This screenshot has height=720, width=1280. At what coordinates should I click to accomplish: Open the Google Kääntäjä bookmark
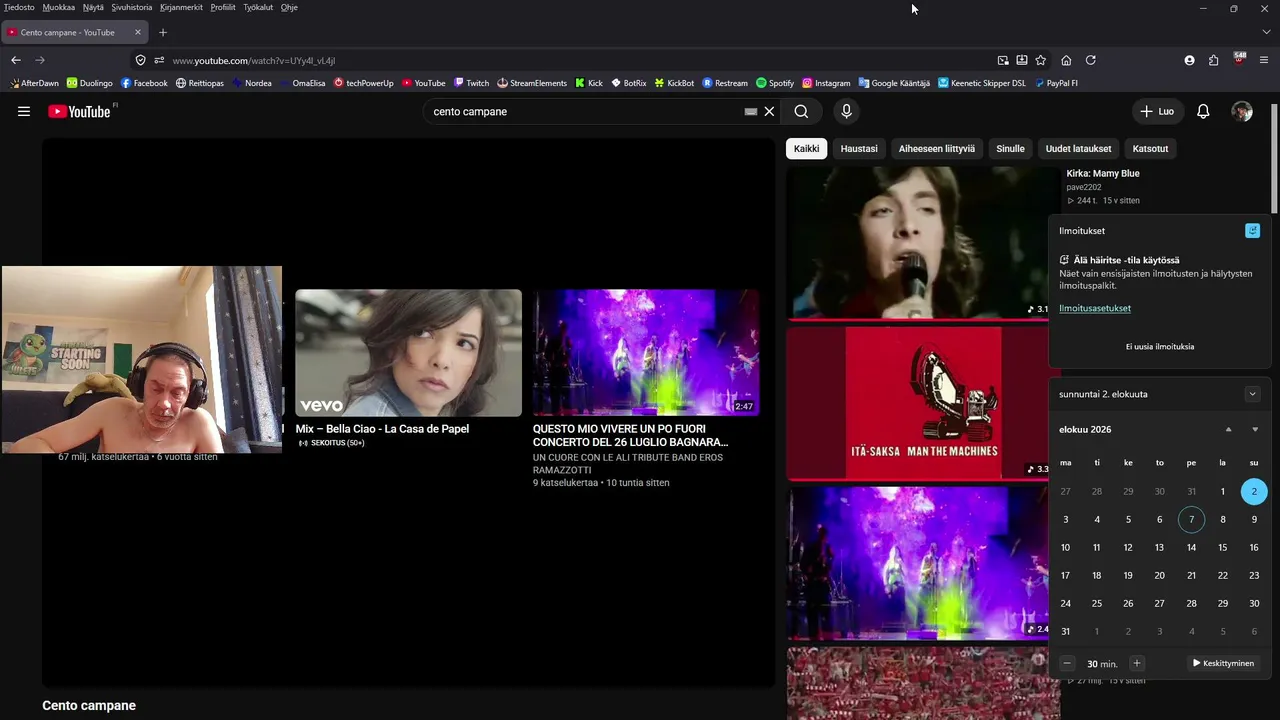point(894,83)
